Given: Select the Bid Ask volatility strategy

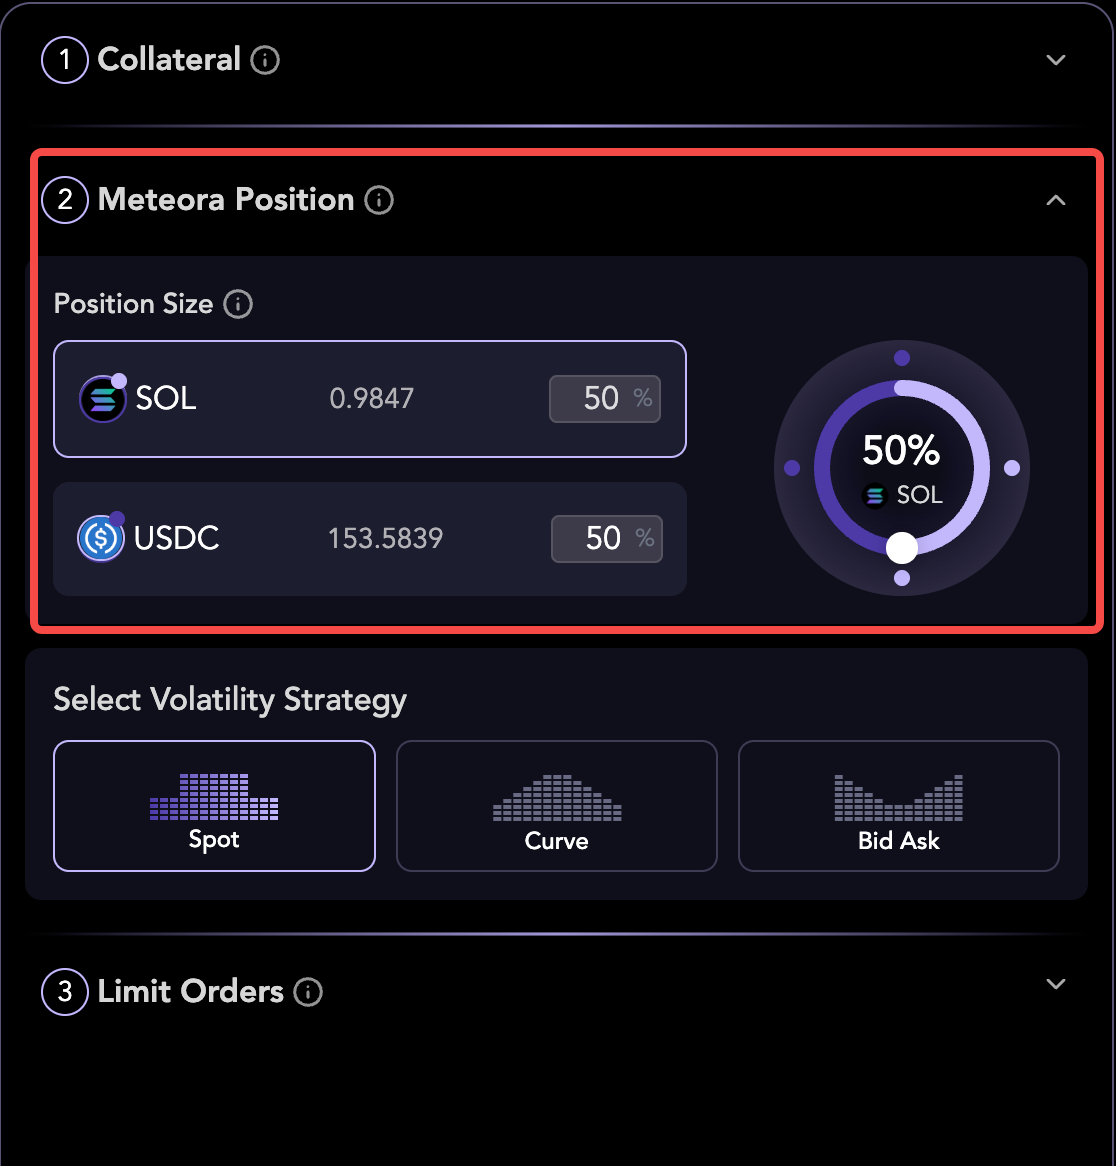Looking at the screenshot, I should (898, 806).
